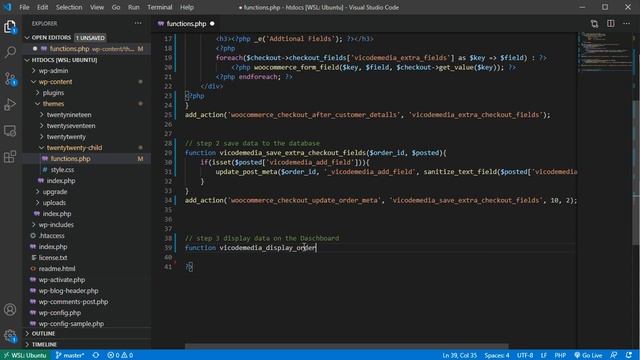The height and width of the screenshot is (360, 640).
Task: Click the Open Changes icon in editor toolbar
Action: pyautogui.click(x=594, y=24)
